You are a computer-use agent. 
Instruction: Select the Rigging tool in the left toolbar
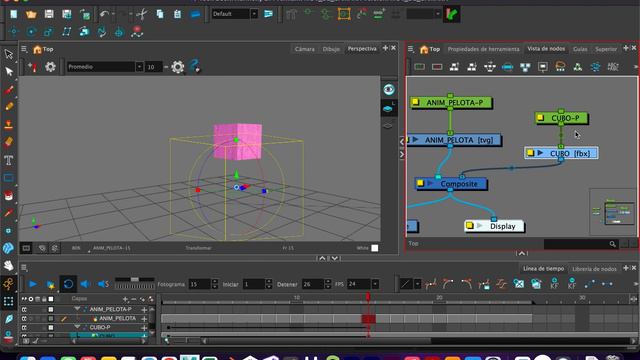point(9,284)
